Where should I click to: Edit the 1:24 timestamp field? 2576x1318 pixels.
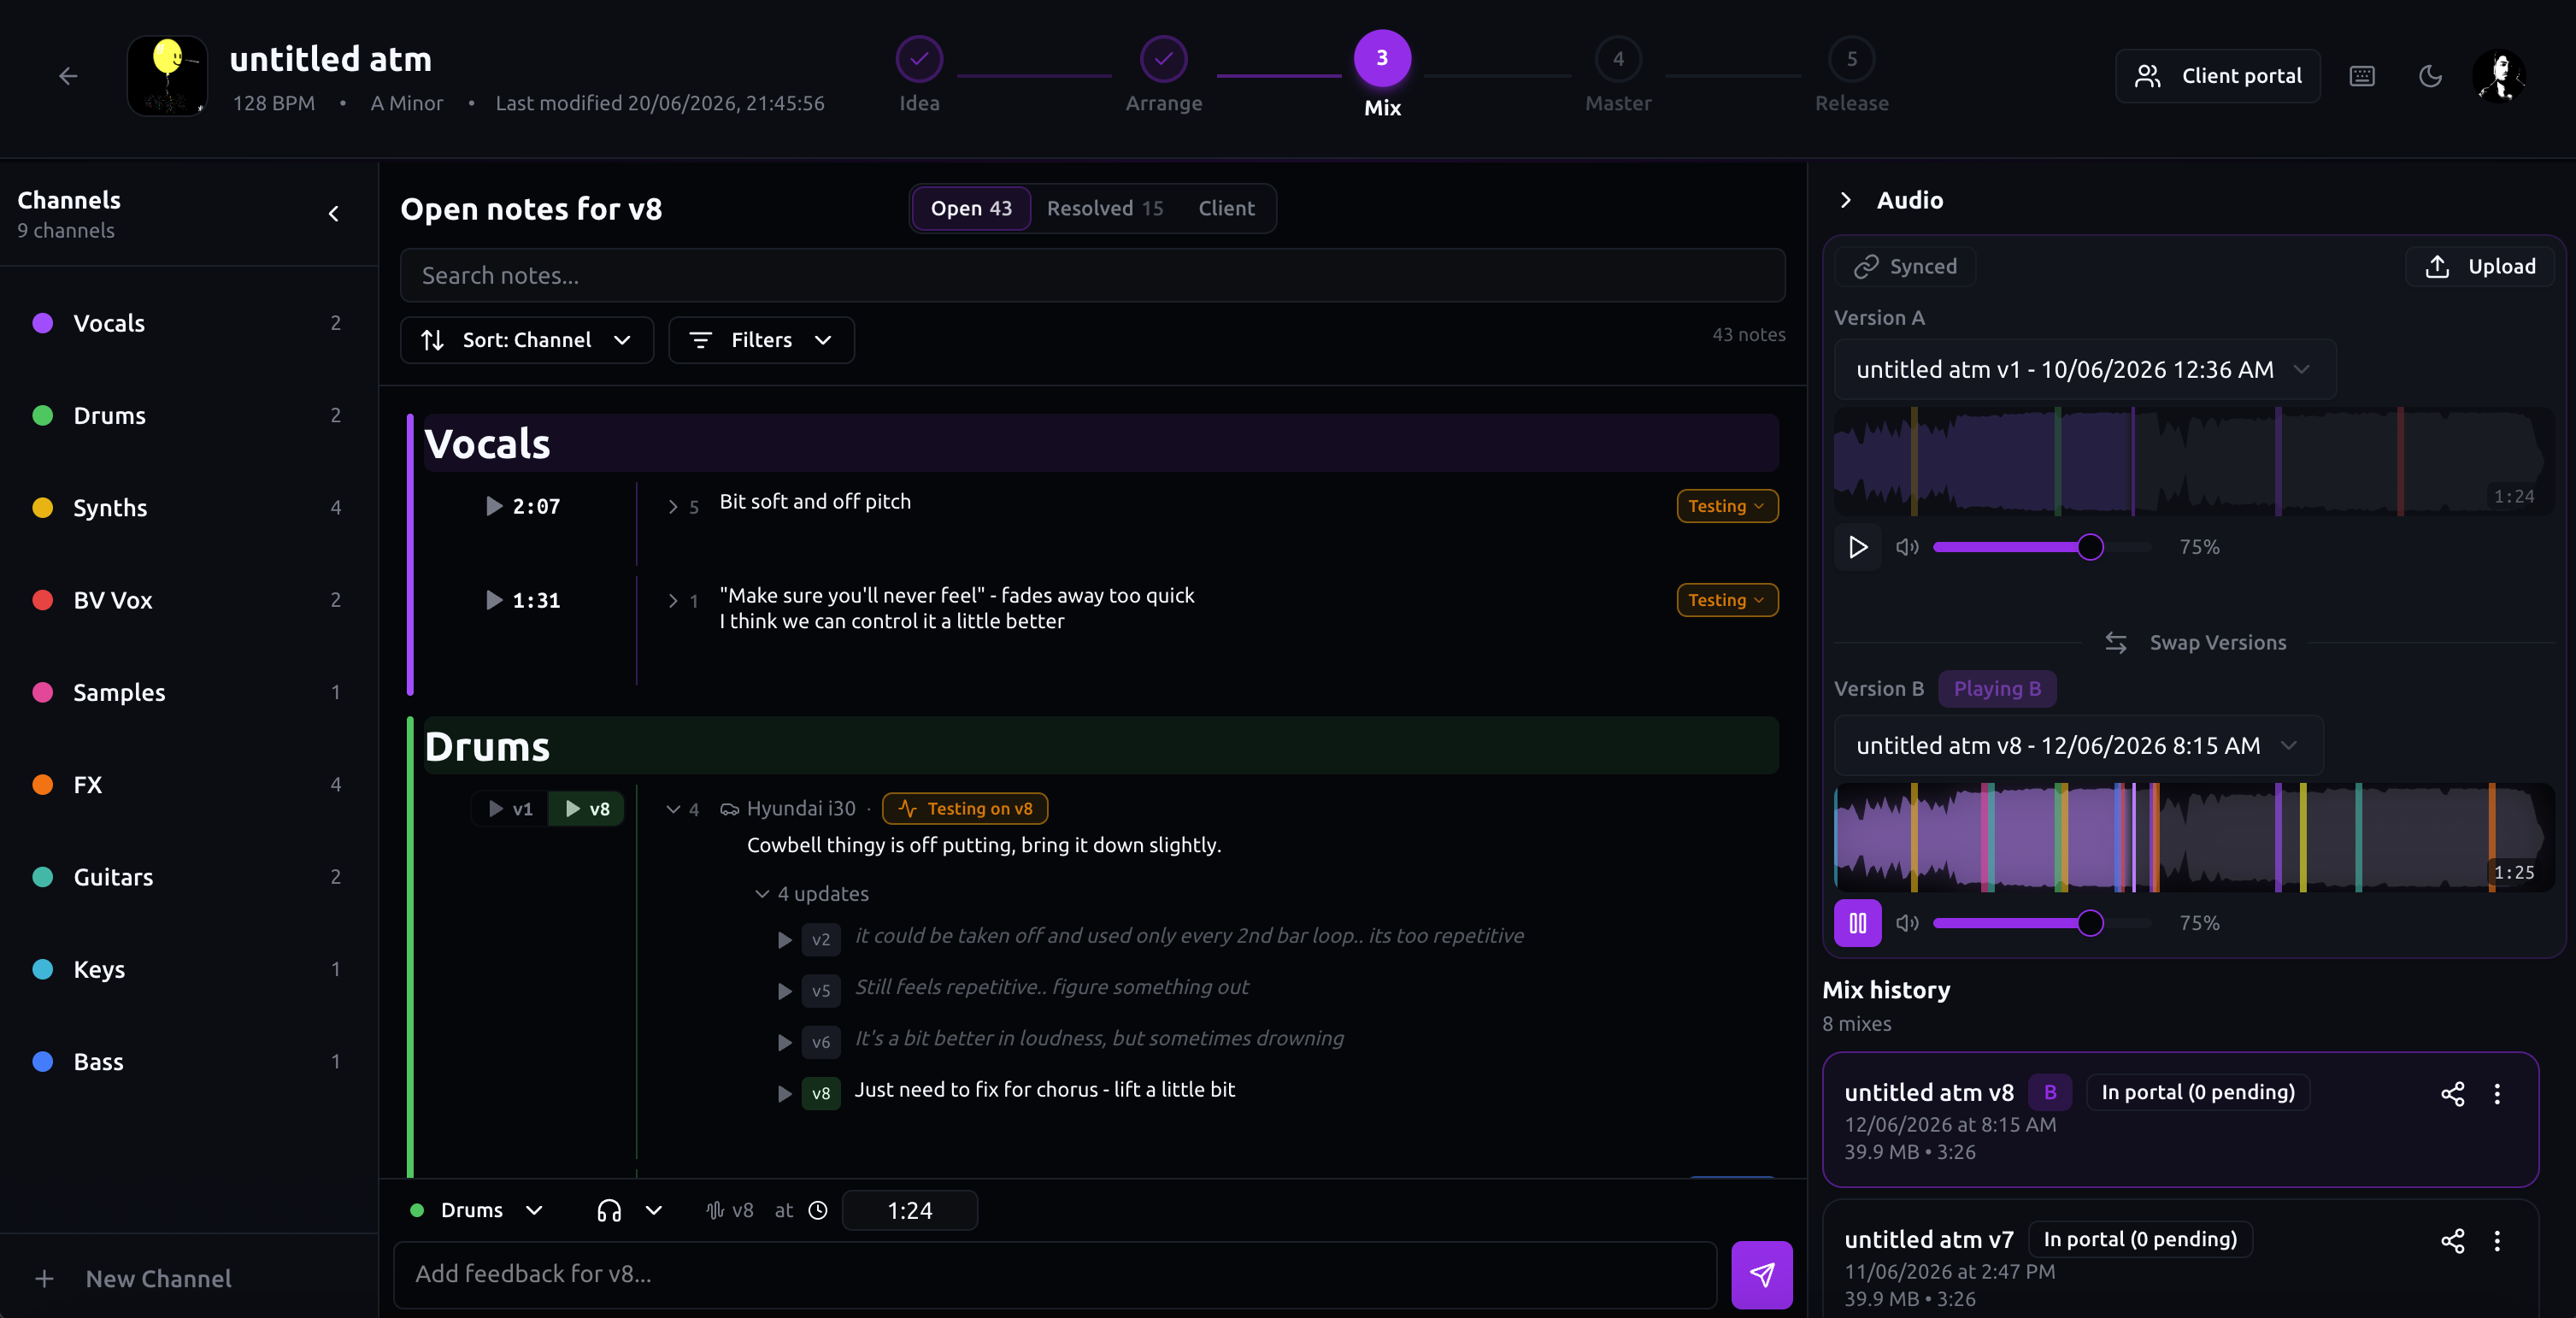click(909, 1211)
